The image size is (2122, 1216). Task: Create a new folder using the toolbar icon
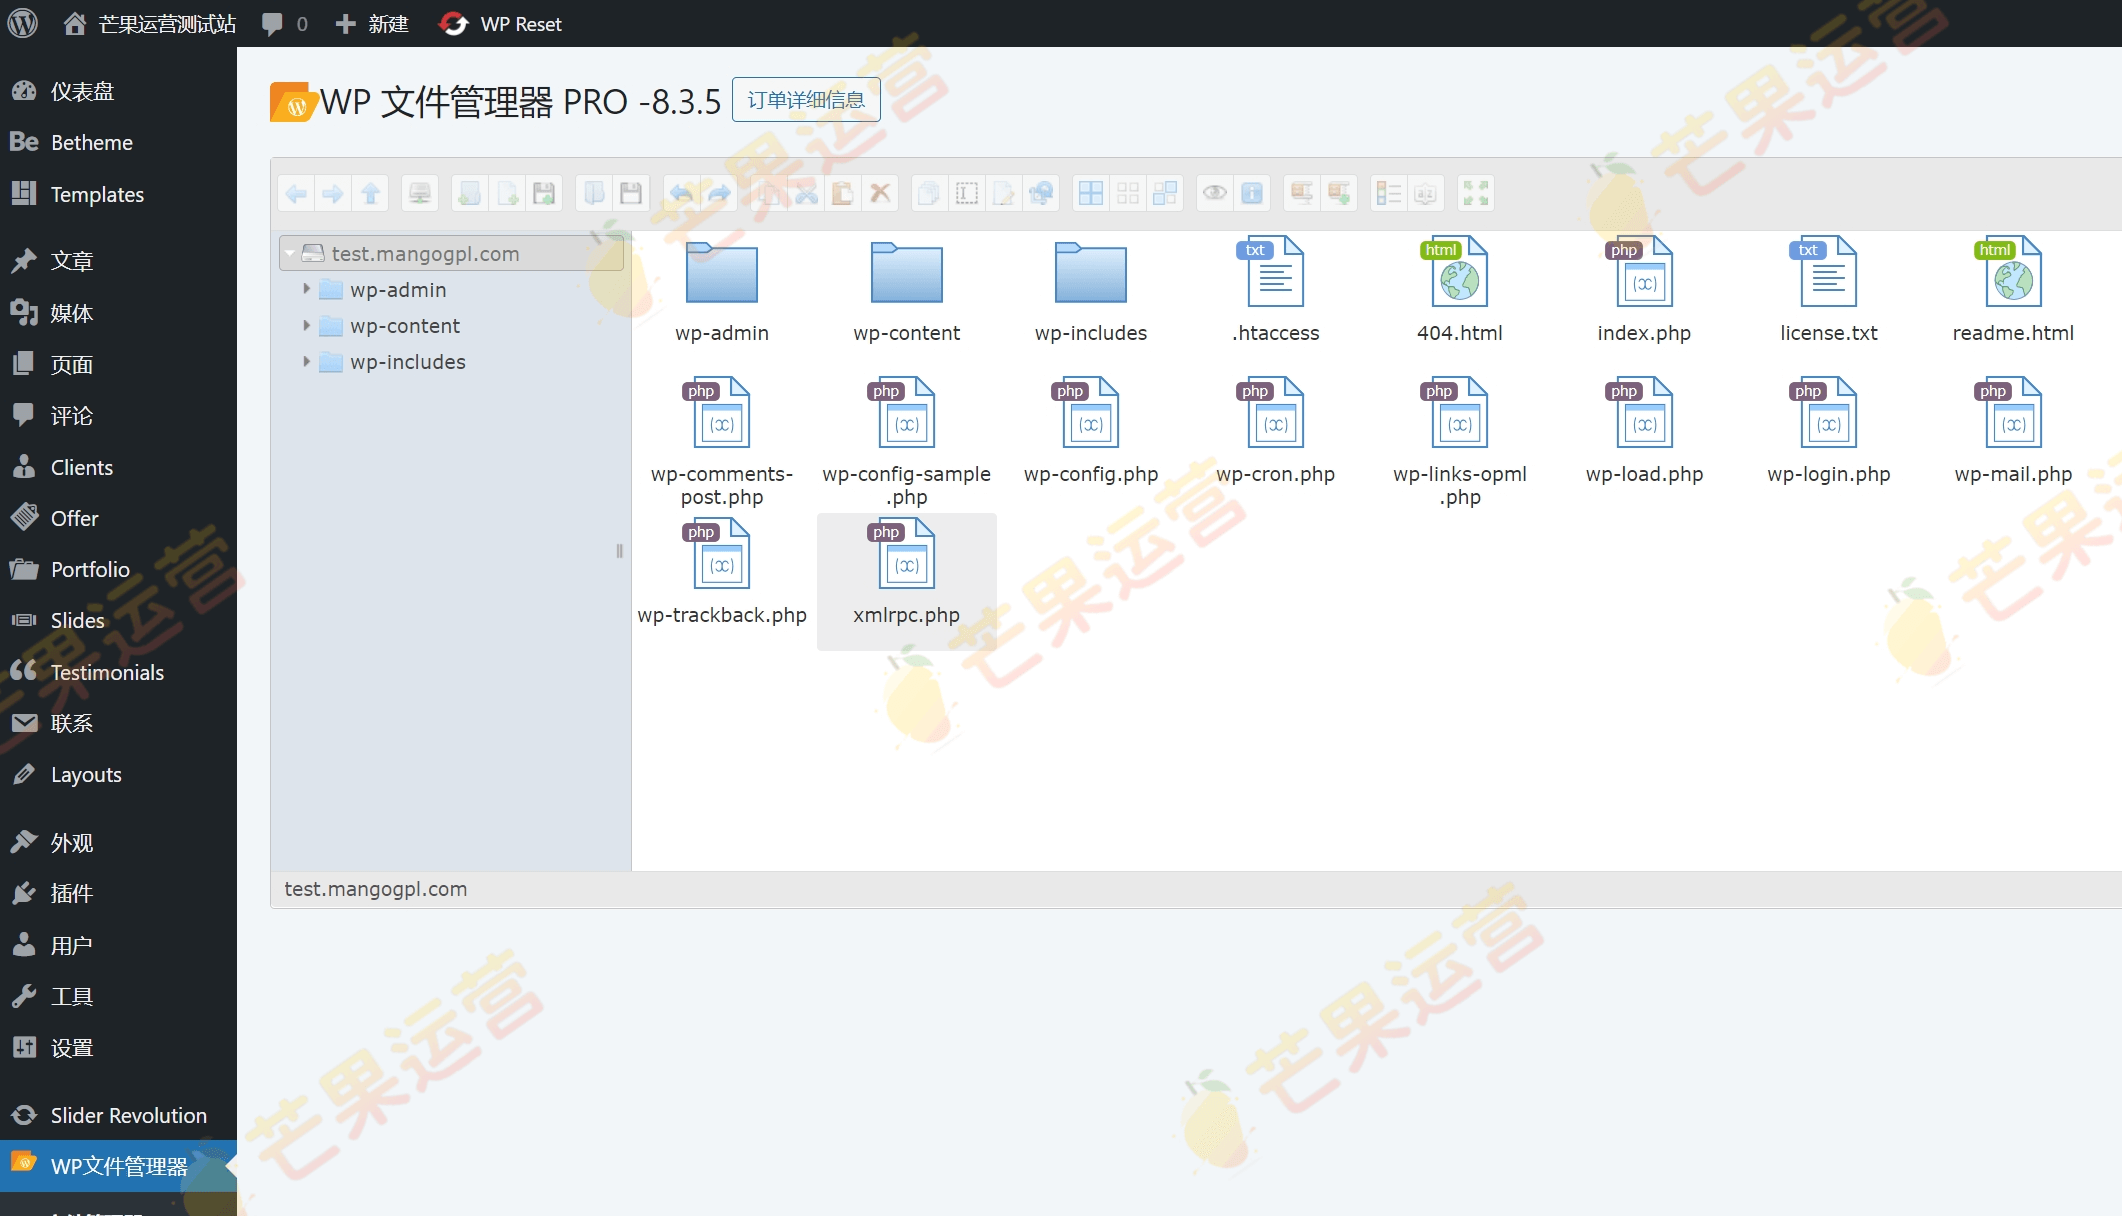point(469,192)
